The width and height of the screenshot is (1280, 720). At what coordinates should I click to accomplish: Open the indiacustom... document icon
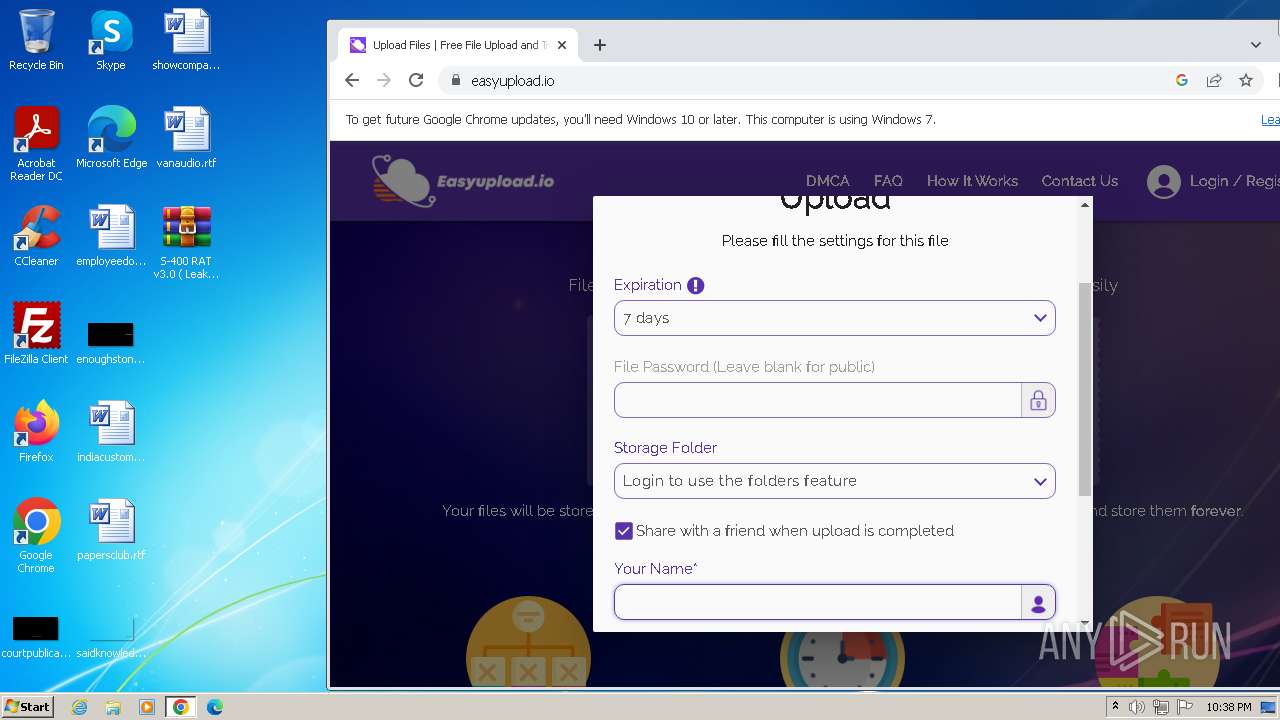[x=111, y=431]
